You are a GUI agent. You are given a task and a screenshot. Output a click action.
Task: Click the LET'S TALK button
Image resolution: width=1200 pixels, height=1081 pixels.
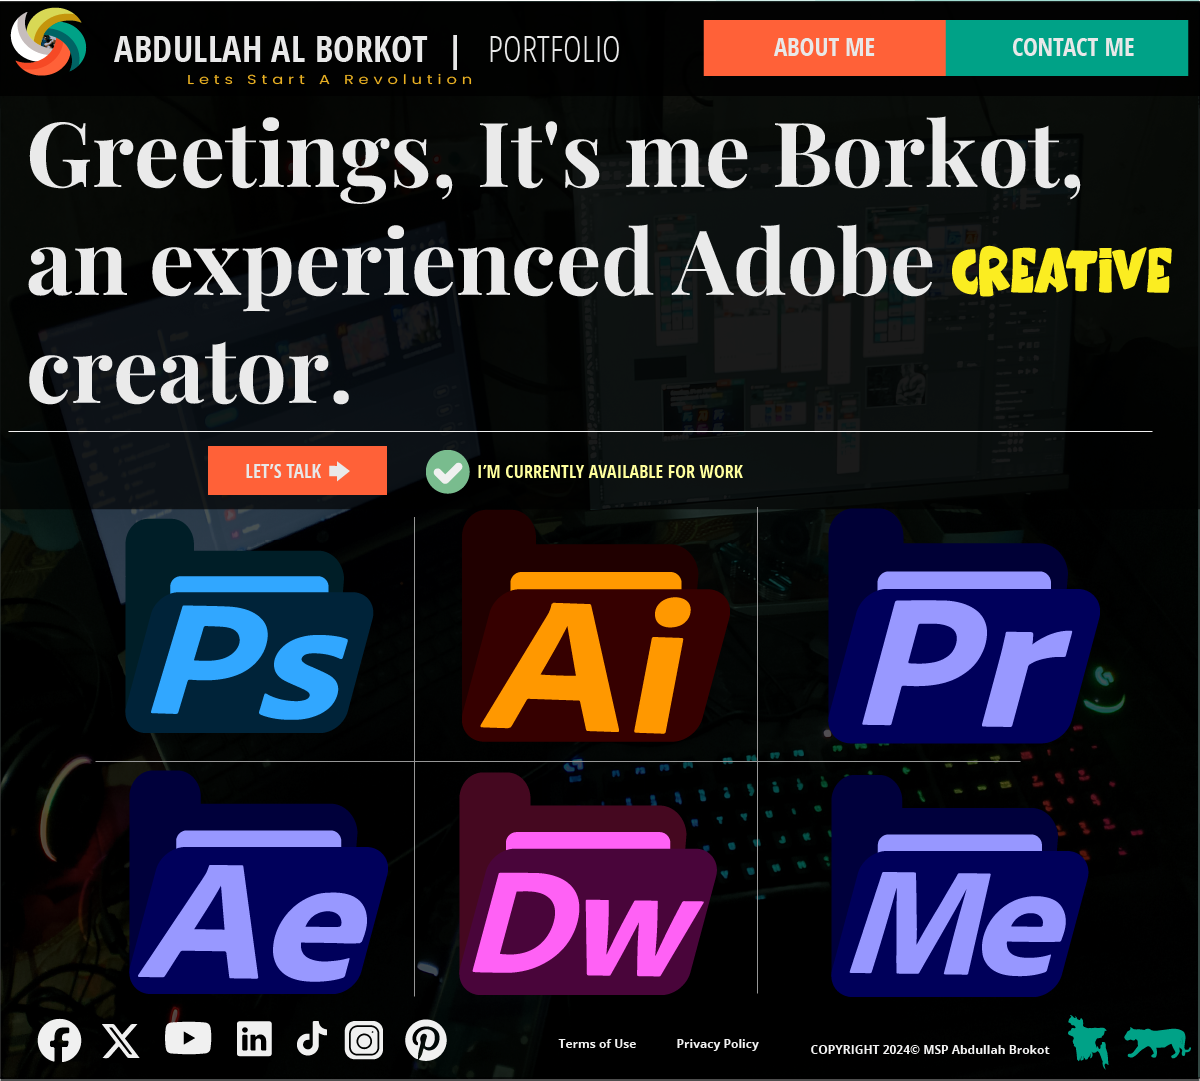coord(297,471)
